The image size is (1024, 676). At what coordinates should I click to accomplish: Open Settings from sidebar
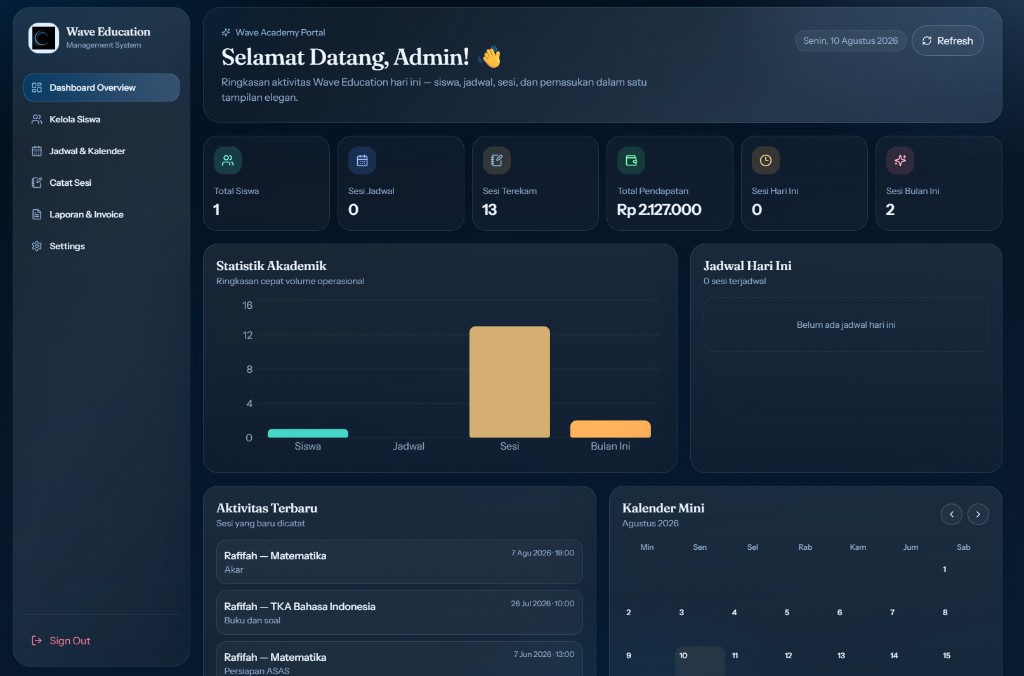(x=101, y=246)
